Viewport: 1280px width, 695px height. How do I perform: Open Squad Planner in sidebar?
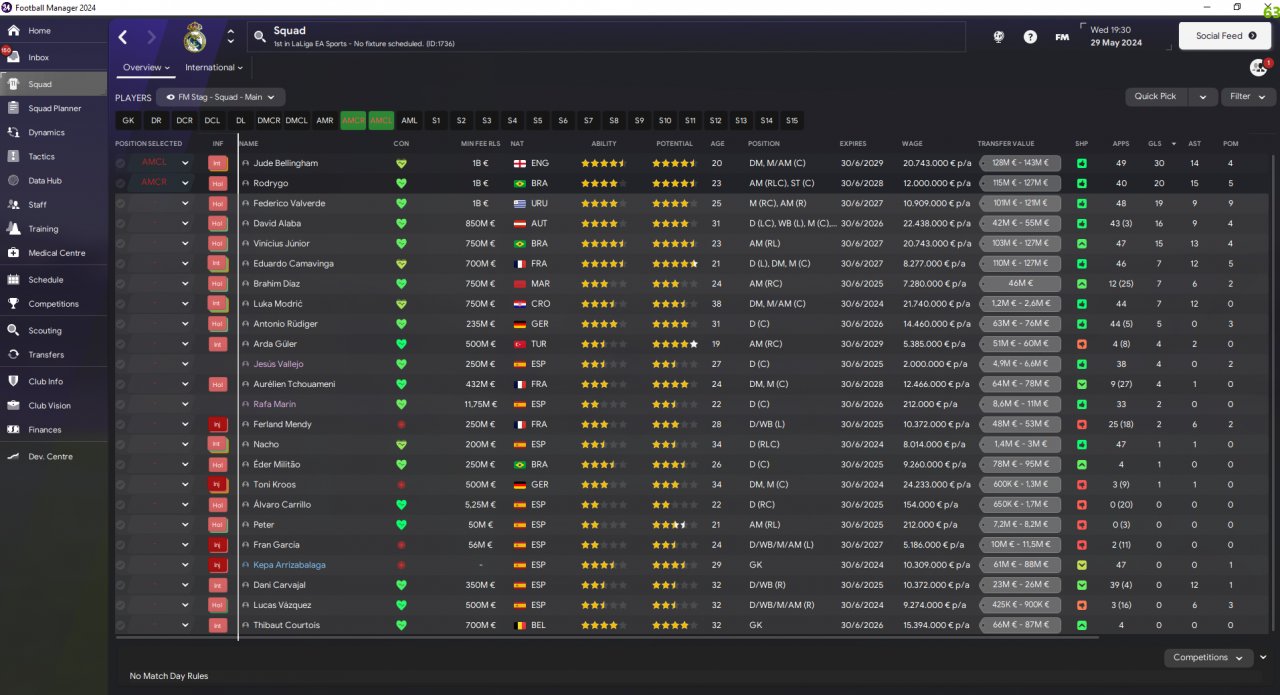pos(54,108)
